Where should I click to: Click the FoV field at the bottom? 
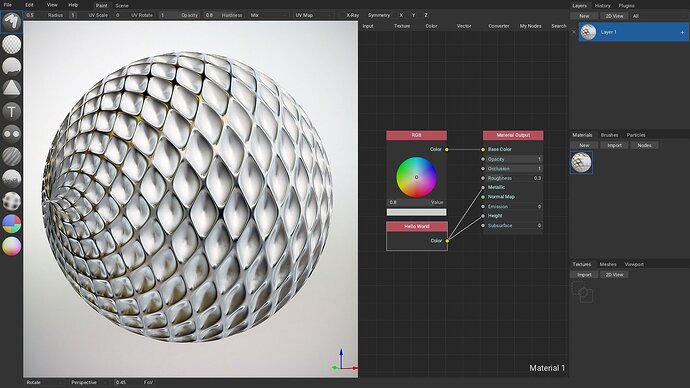tap(135, 382)
